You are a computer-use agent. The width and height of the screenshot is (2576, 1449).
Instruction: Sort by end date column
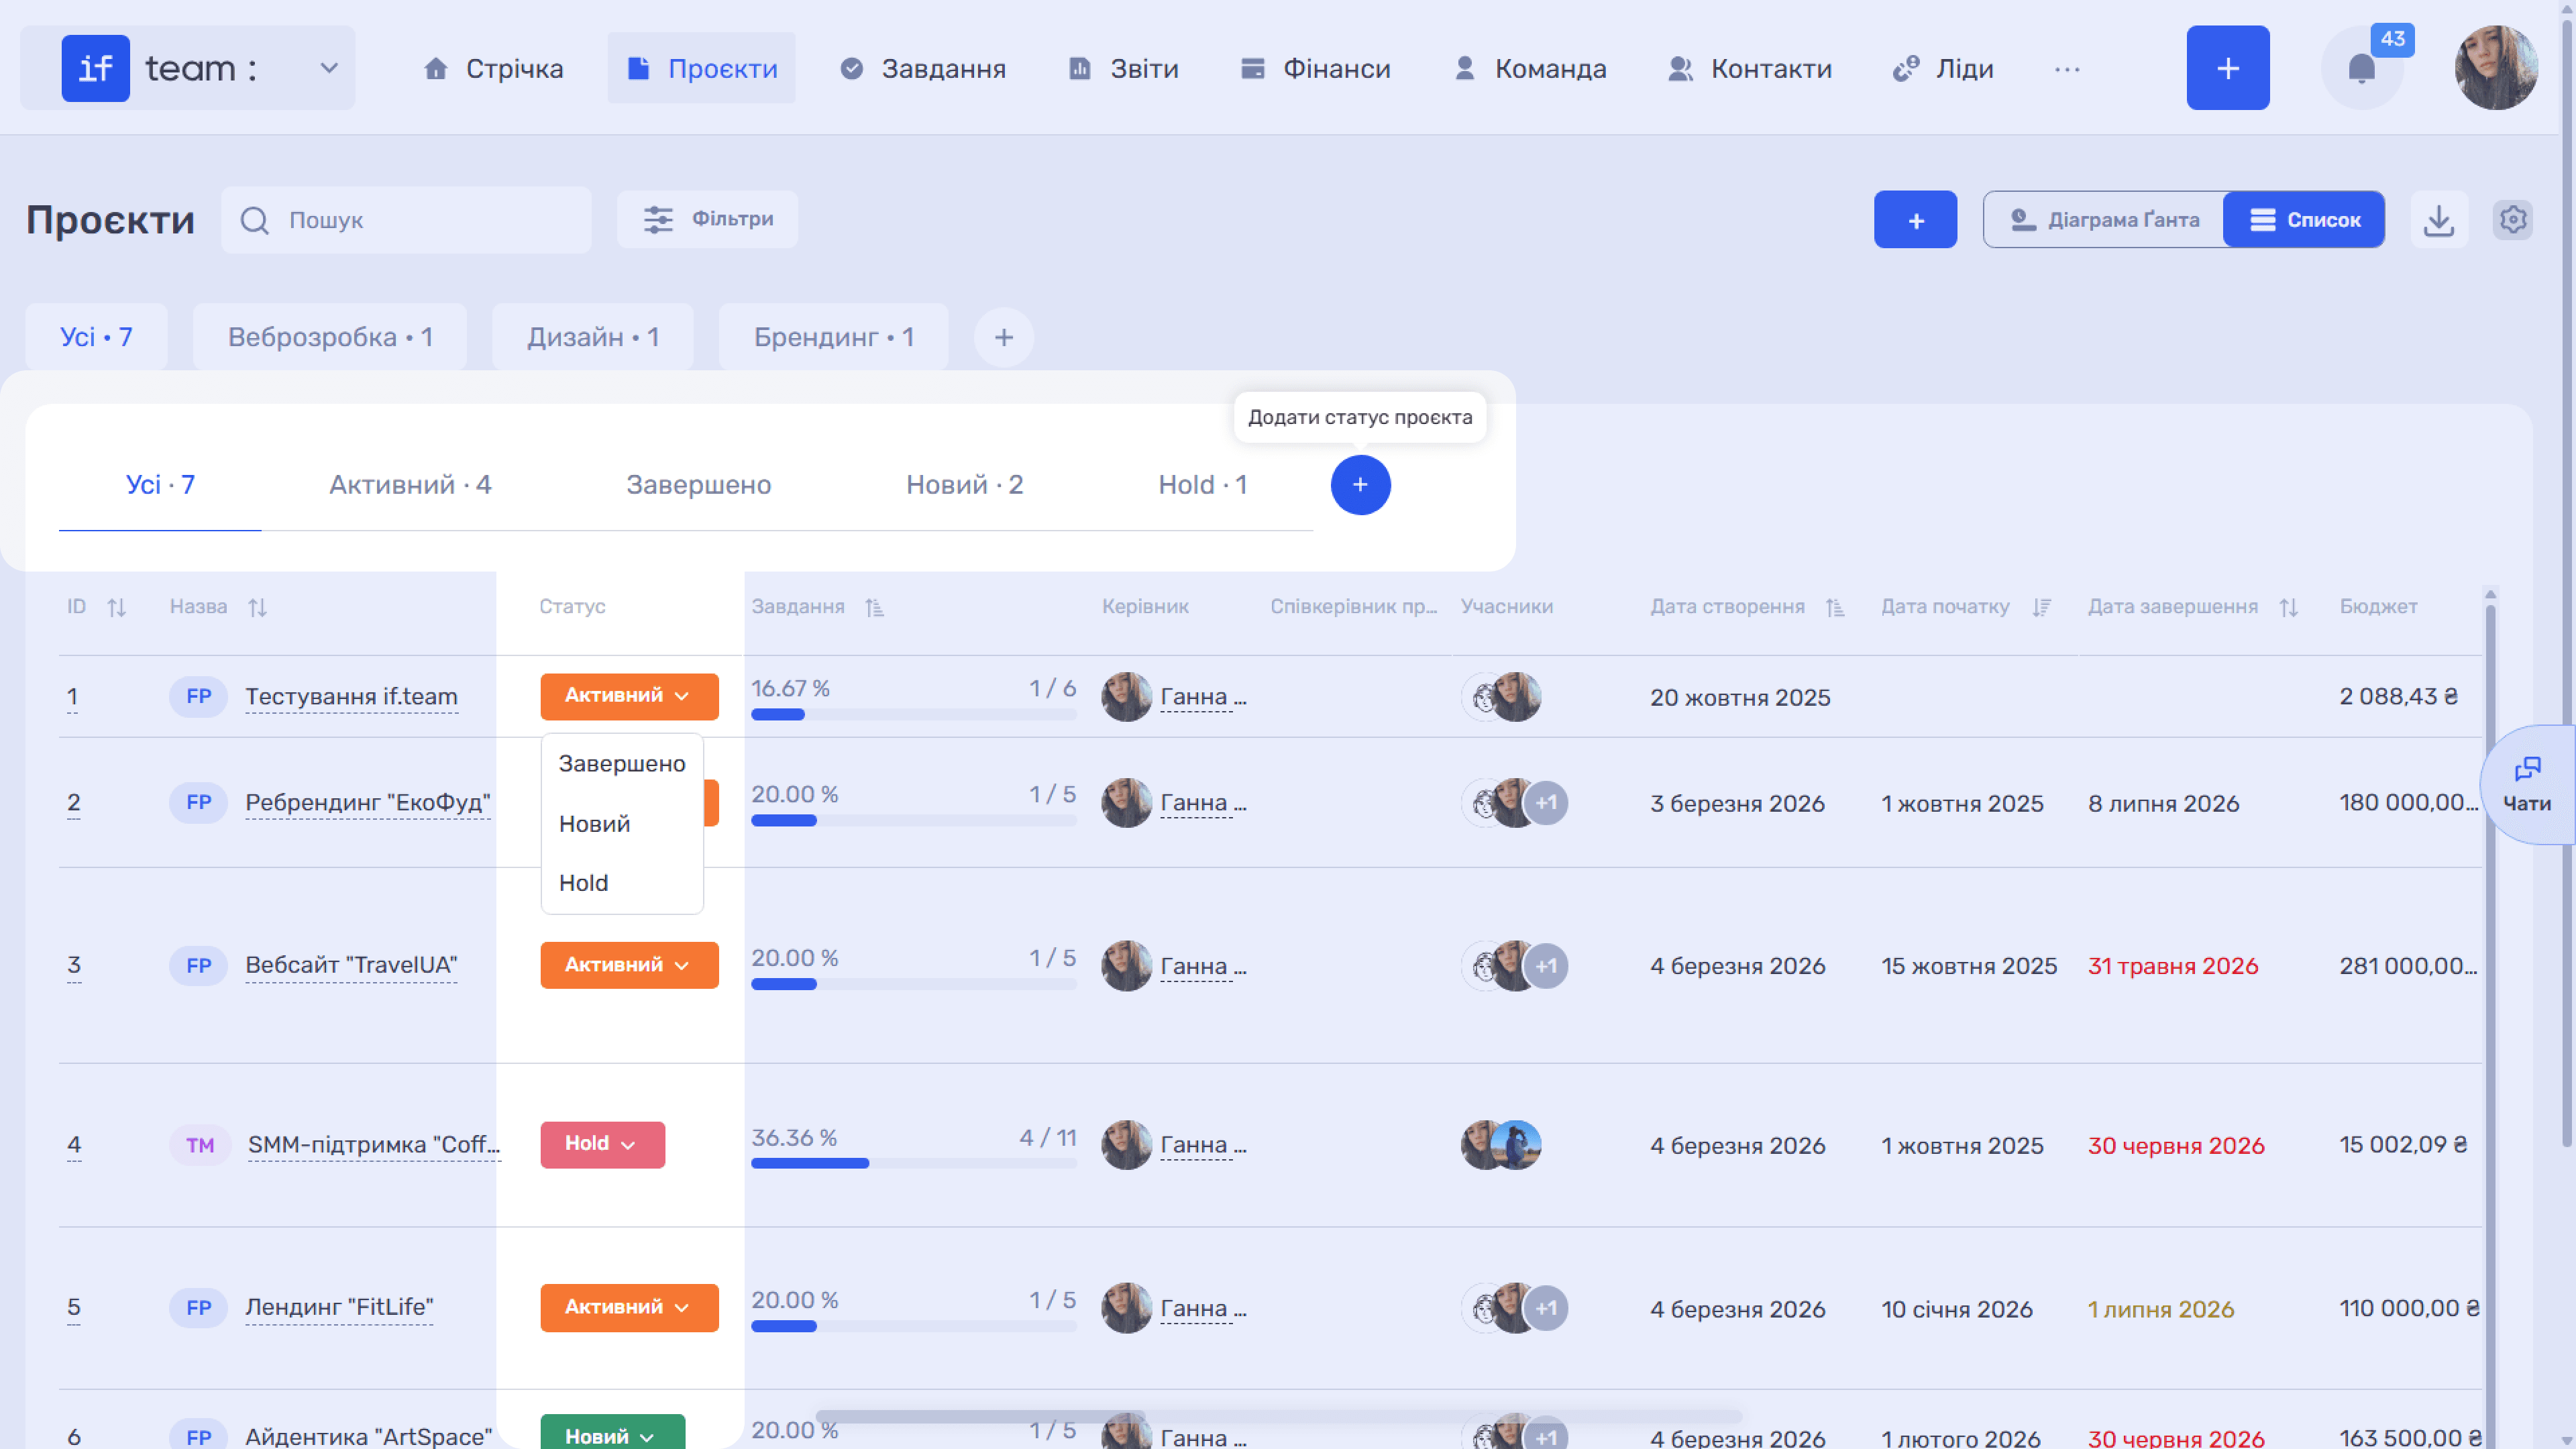(2289, 607)
